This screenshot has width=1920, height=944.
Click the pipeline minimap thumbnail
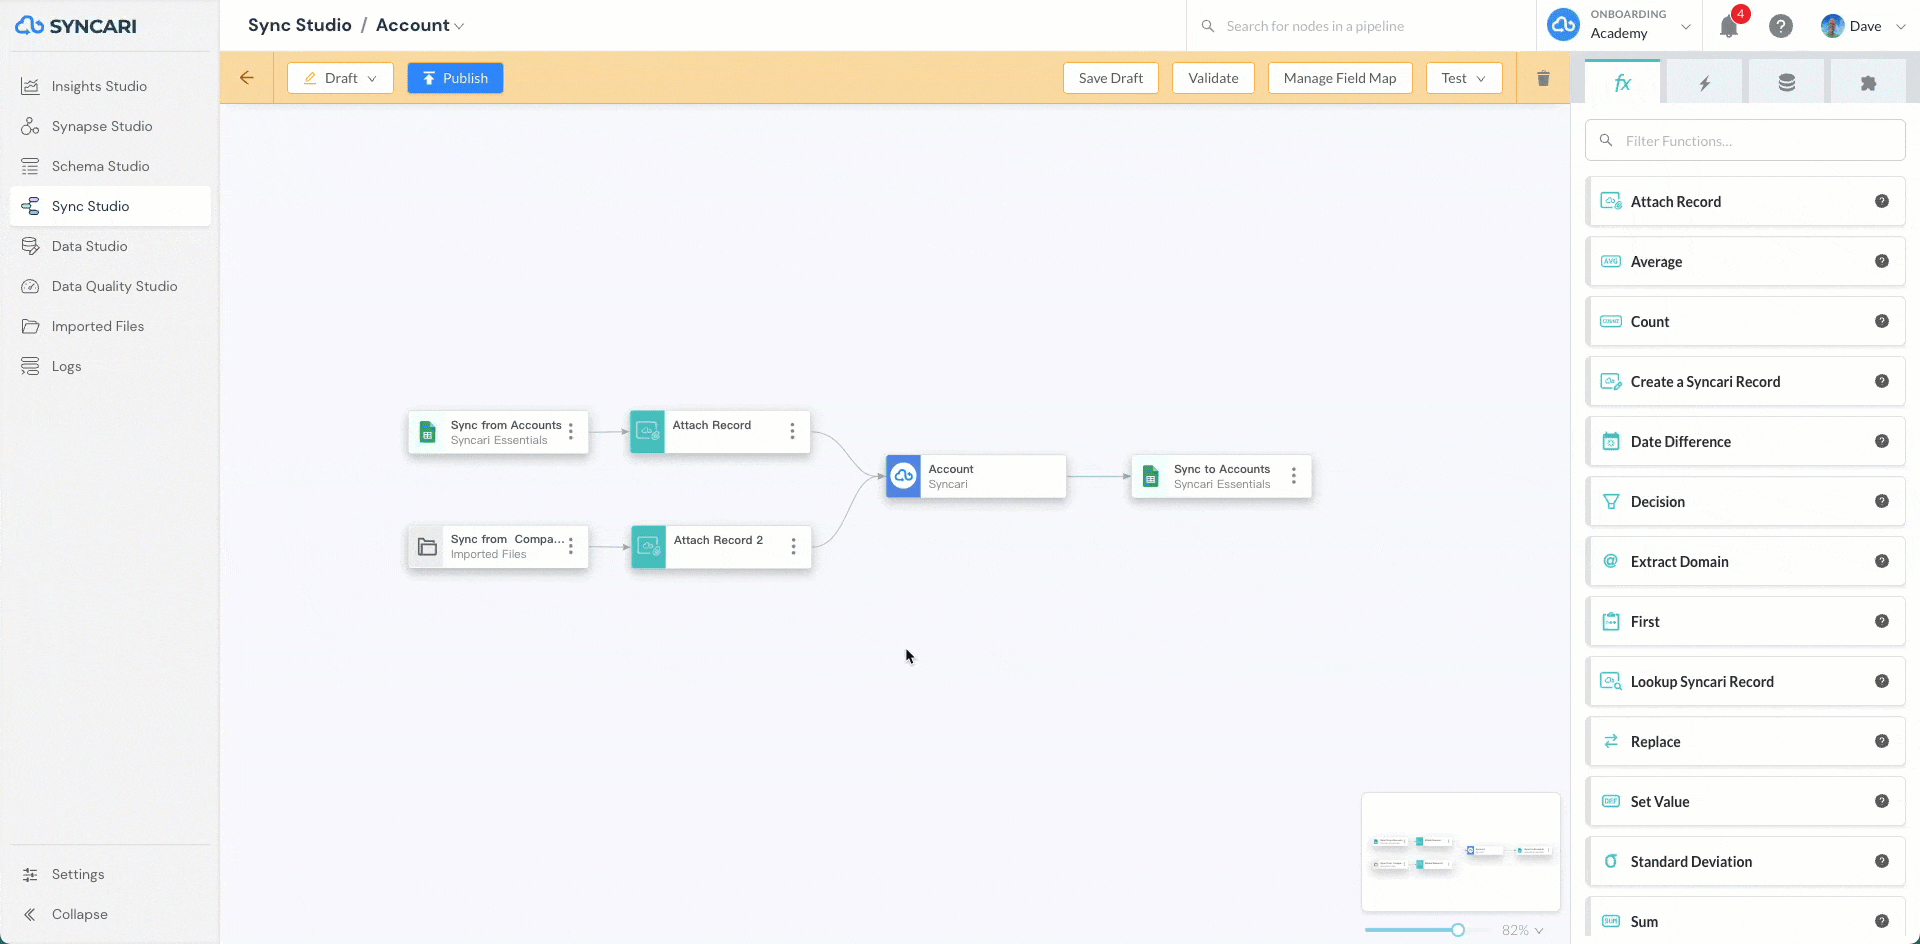1461,852
